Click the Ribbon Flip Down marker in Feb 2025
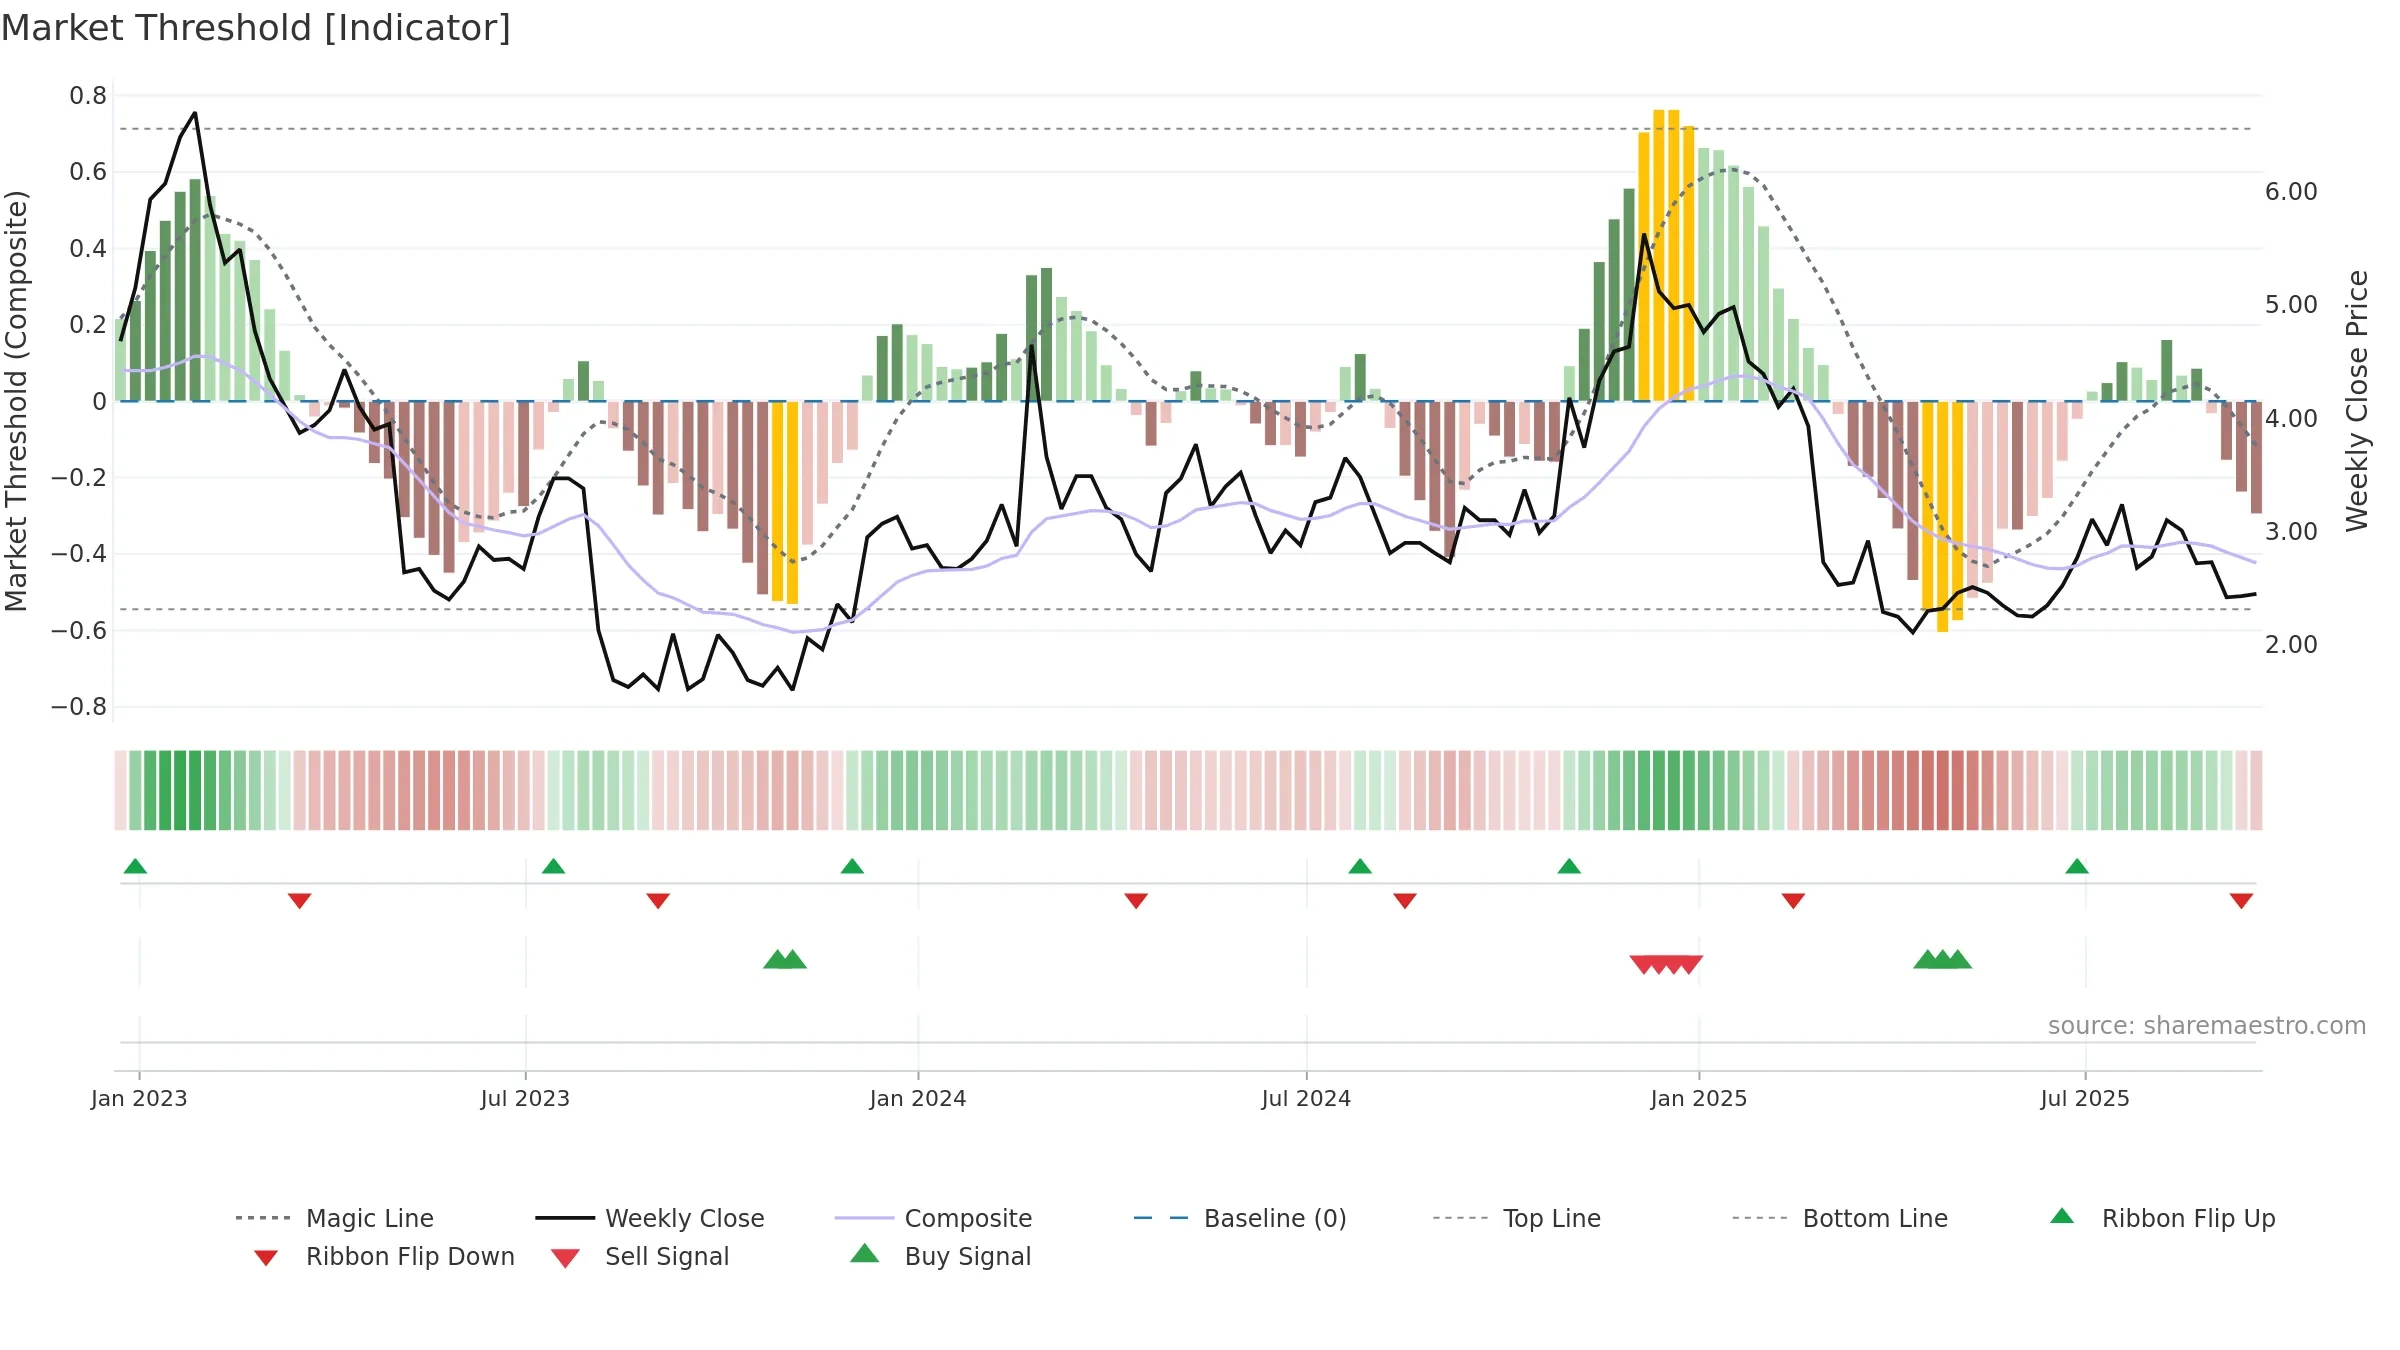 [x=1793, y=901]
